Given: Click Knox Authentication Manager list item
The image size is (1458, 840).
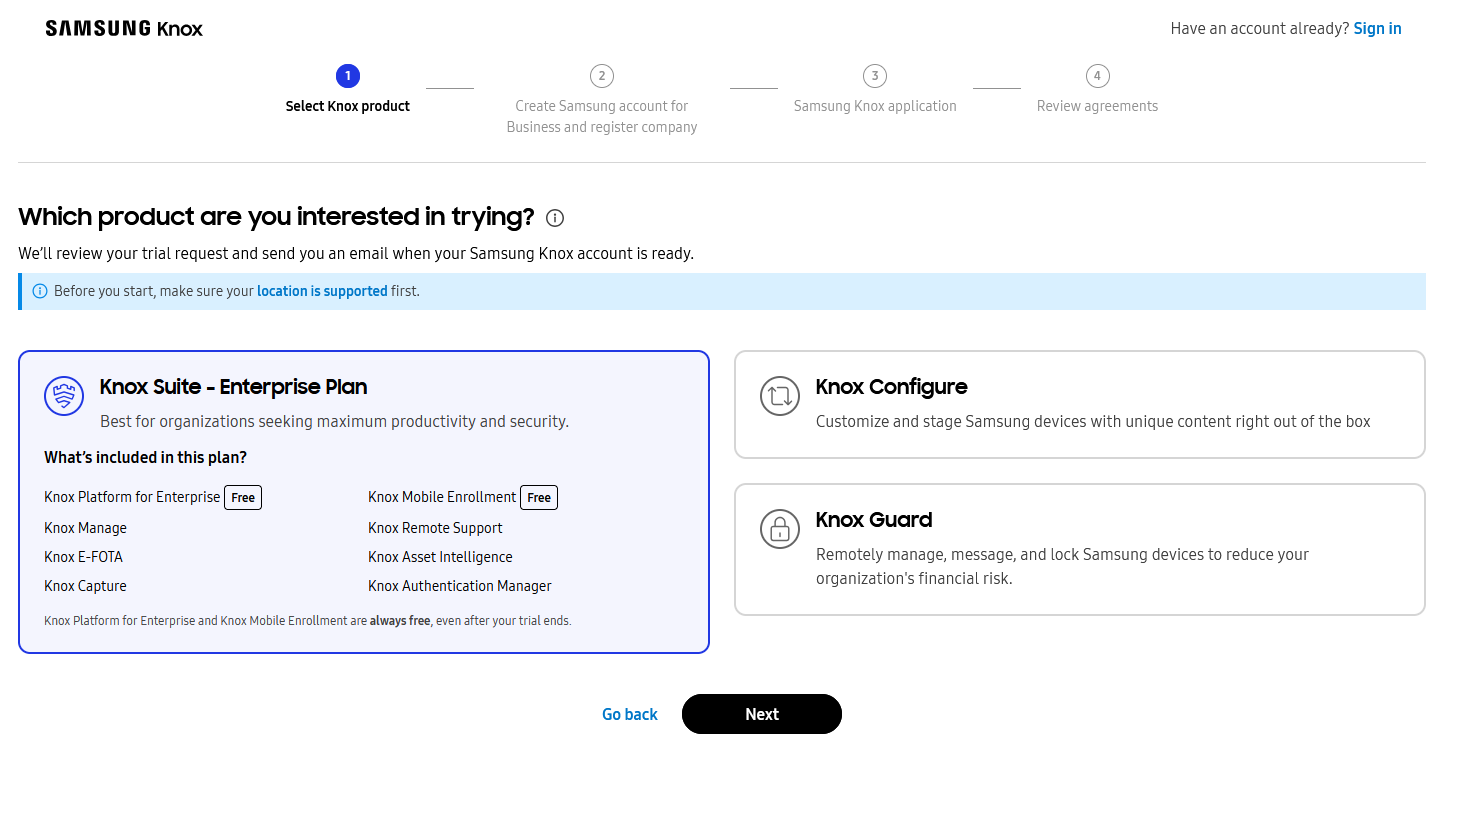Looking at the screenshot, I should coord(460,586).
